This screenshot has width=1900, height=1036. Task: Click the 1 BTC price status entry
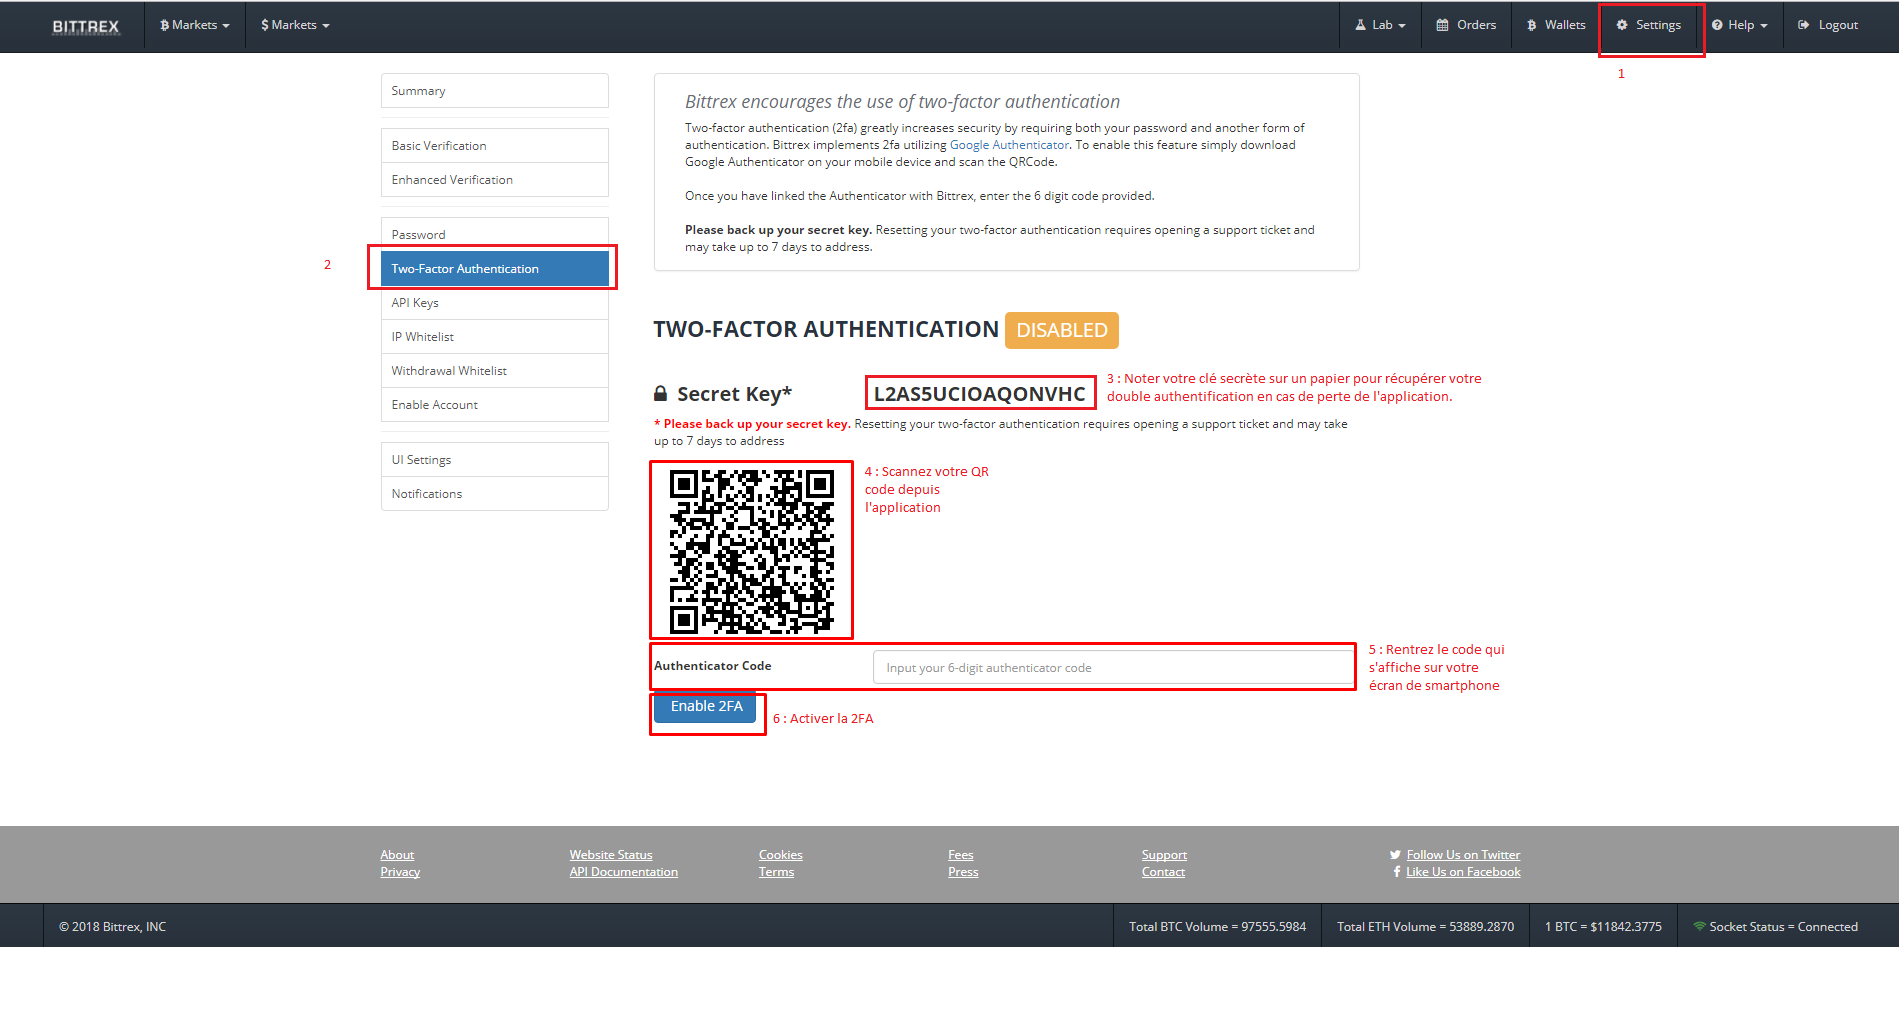pos(1603,927)
